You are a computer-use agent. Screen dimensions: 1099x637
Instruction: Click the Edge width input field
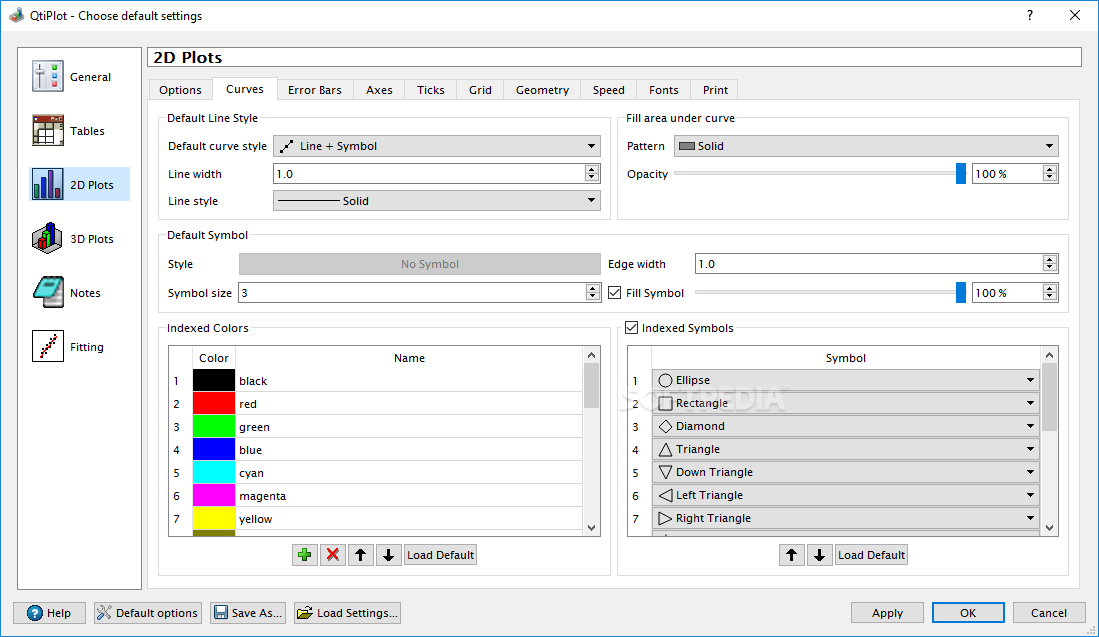click(869, 264)
